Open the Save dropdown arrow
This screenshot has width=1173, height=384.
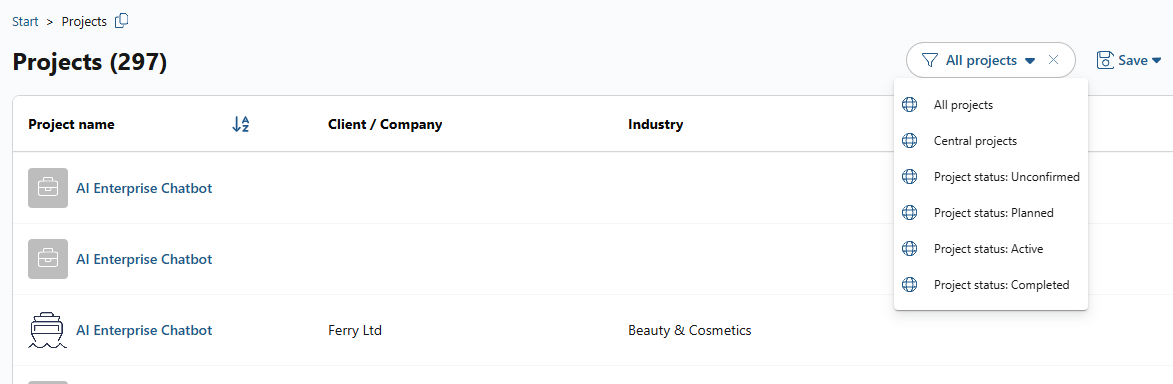point(1156,61)
